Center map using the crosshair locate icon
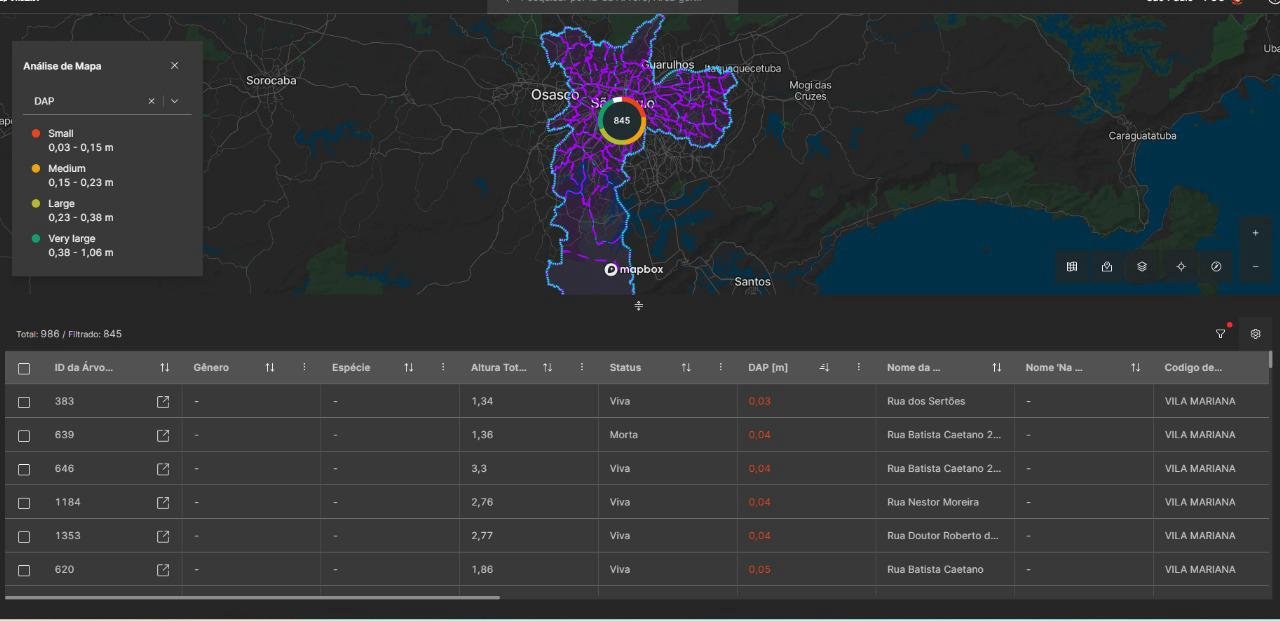 [1181, 267]
